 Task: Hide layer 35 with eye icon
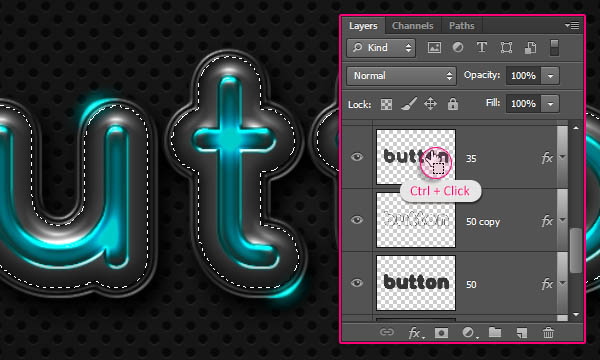357,157
